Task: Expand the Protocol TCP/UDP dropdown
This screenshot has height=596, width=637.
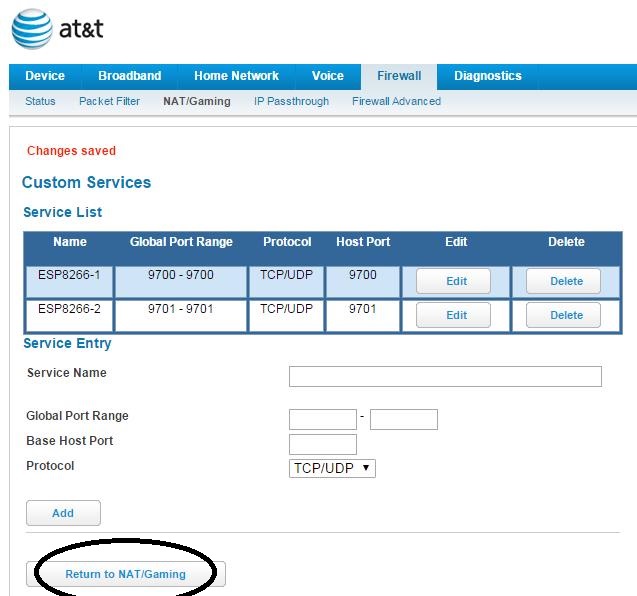Action: pos(332,468)
